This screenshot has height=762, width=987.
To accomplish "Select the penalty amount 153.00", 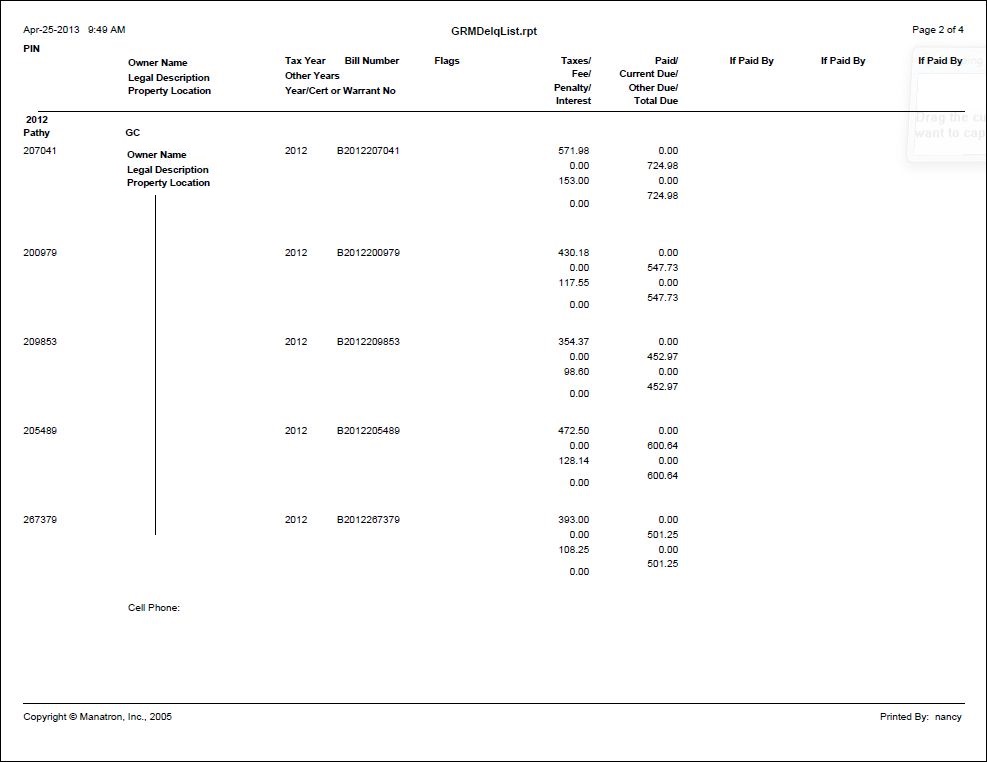I will (573, 181).
